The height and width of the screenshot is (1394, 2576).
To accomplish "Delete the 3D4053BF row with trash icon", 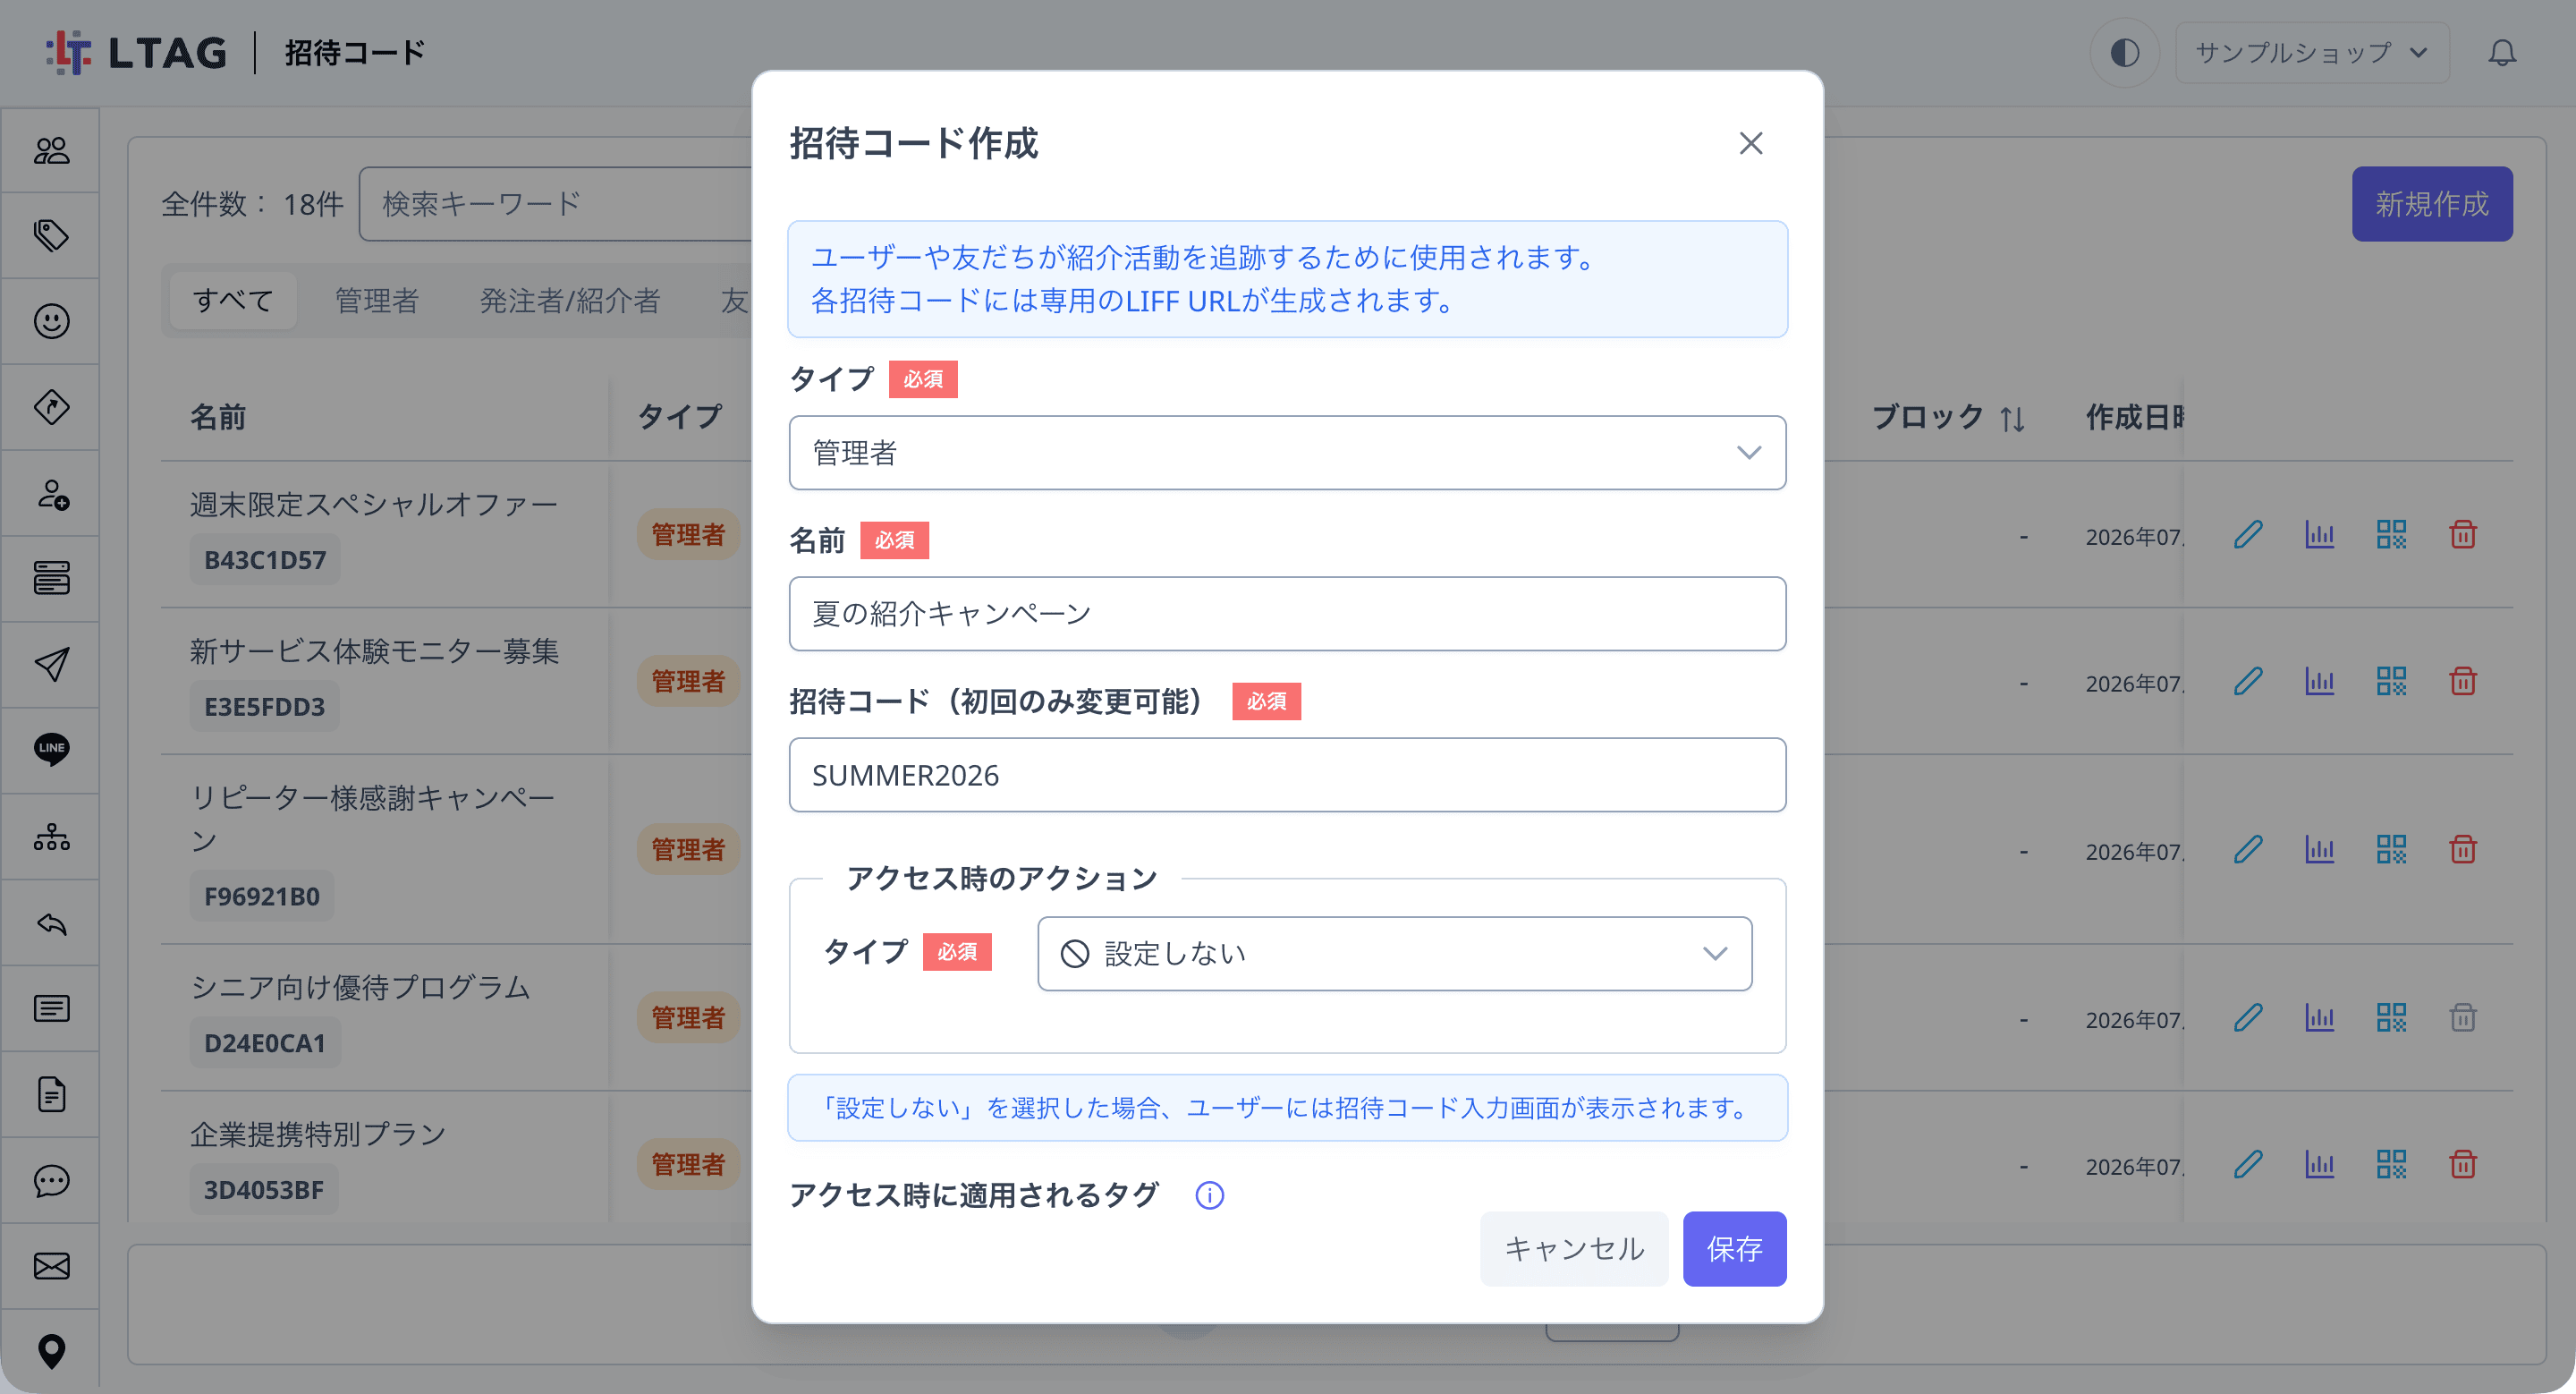I will coord(2462,1165).
